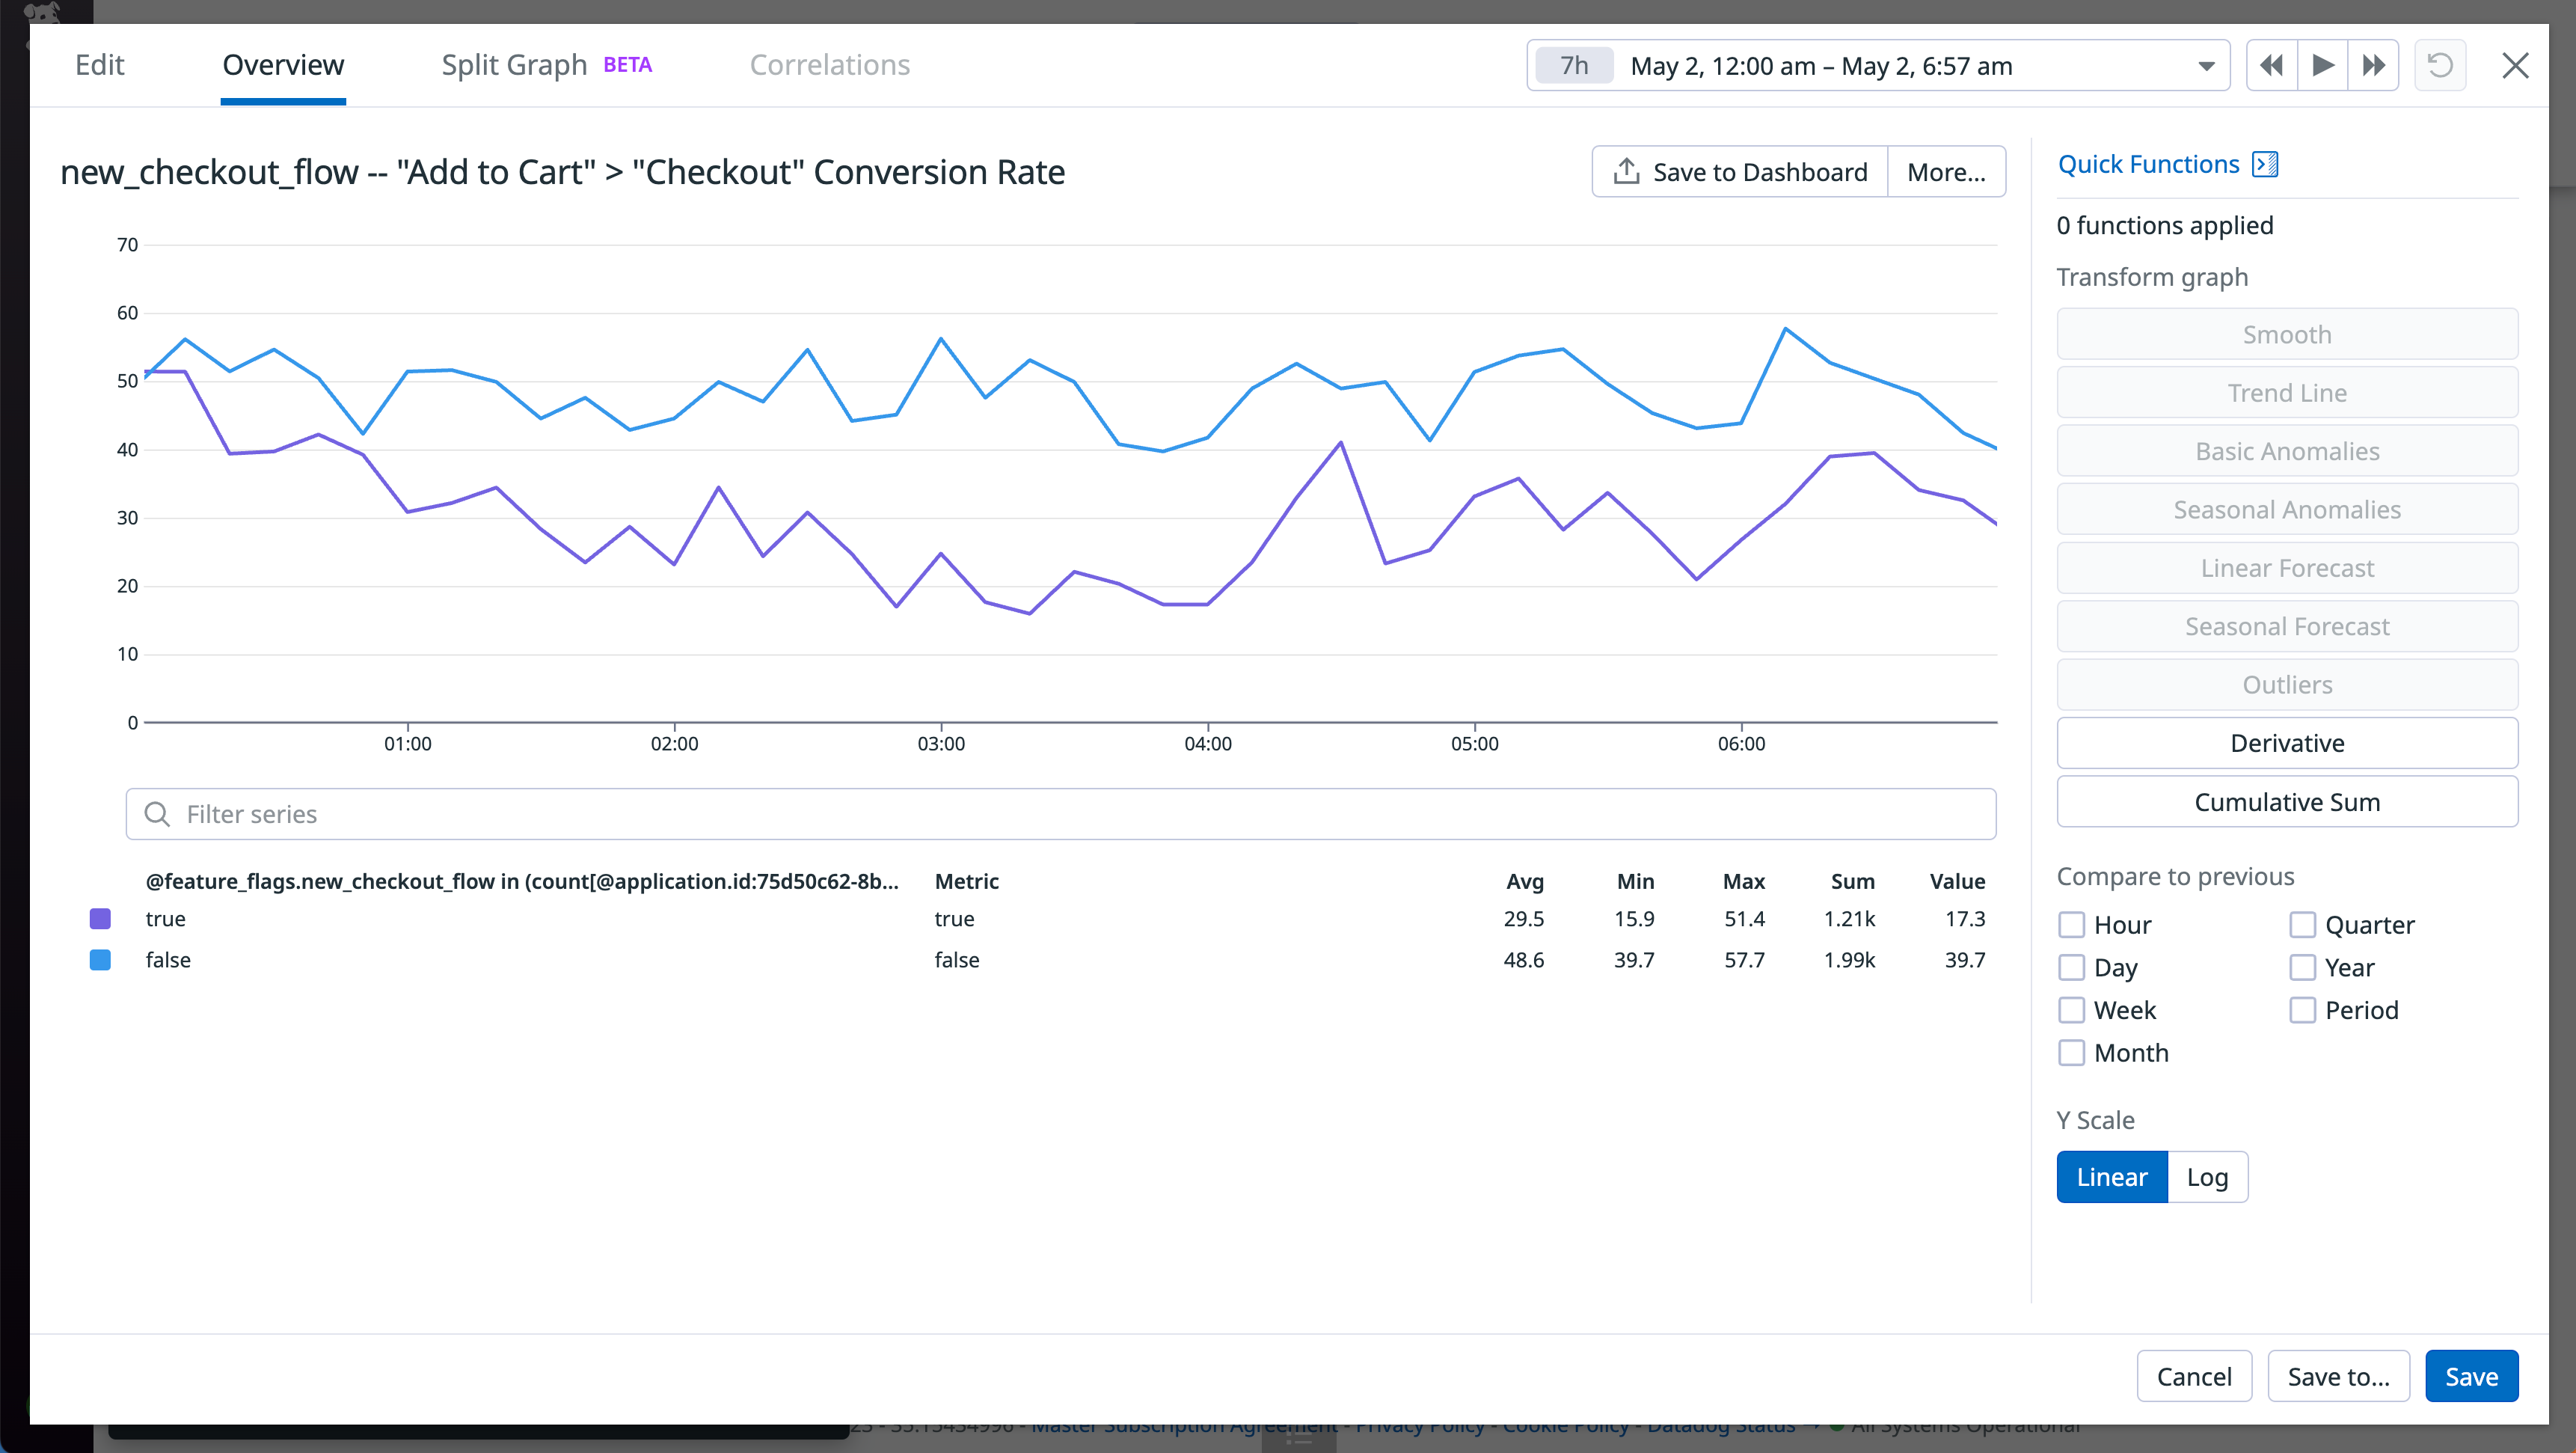The image size is (2576, 1453).
Task: Click the forward-play time navigation icon
Action: point(2322,65)
